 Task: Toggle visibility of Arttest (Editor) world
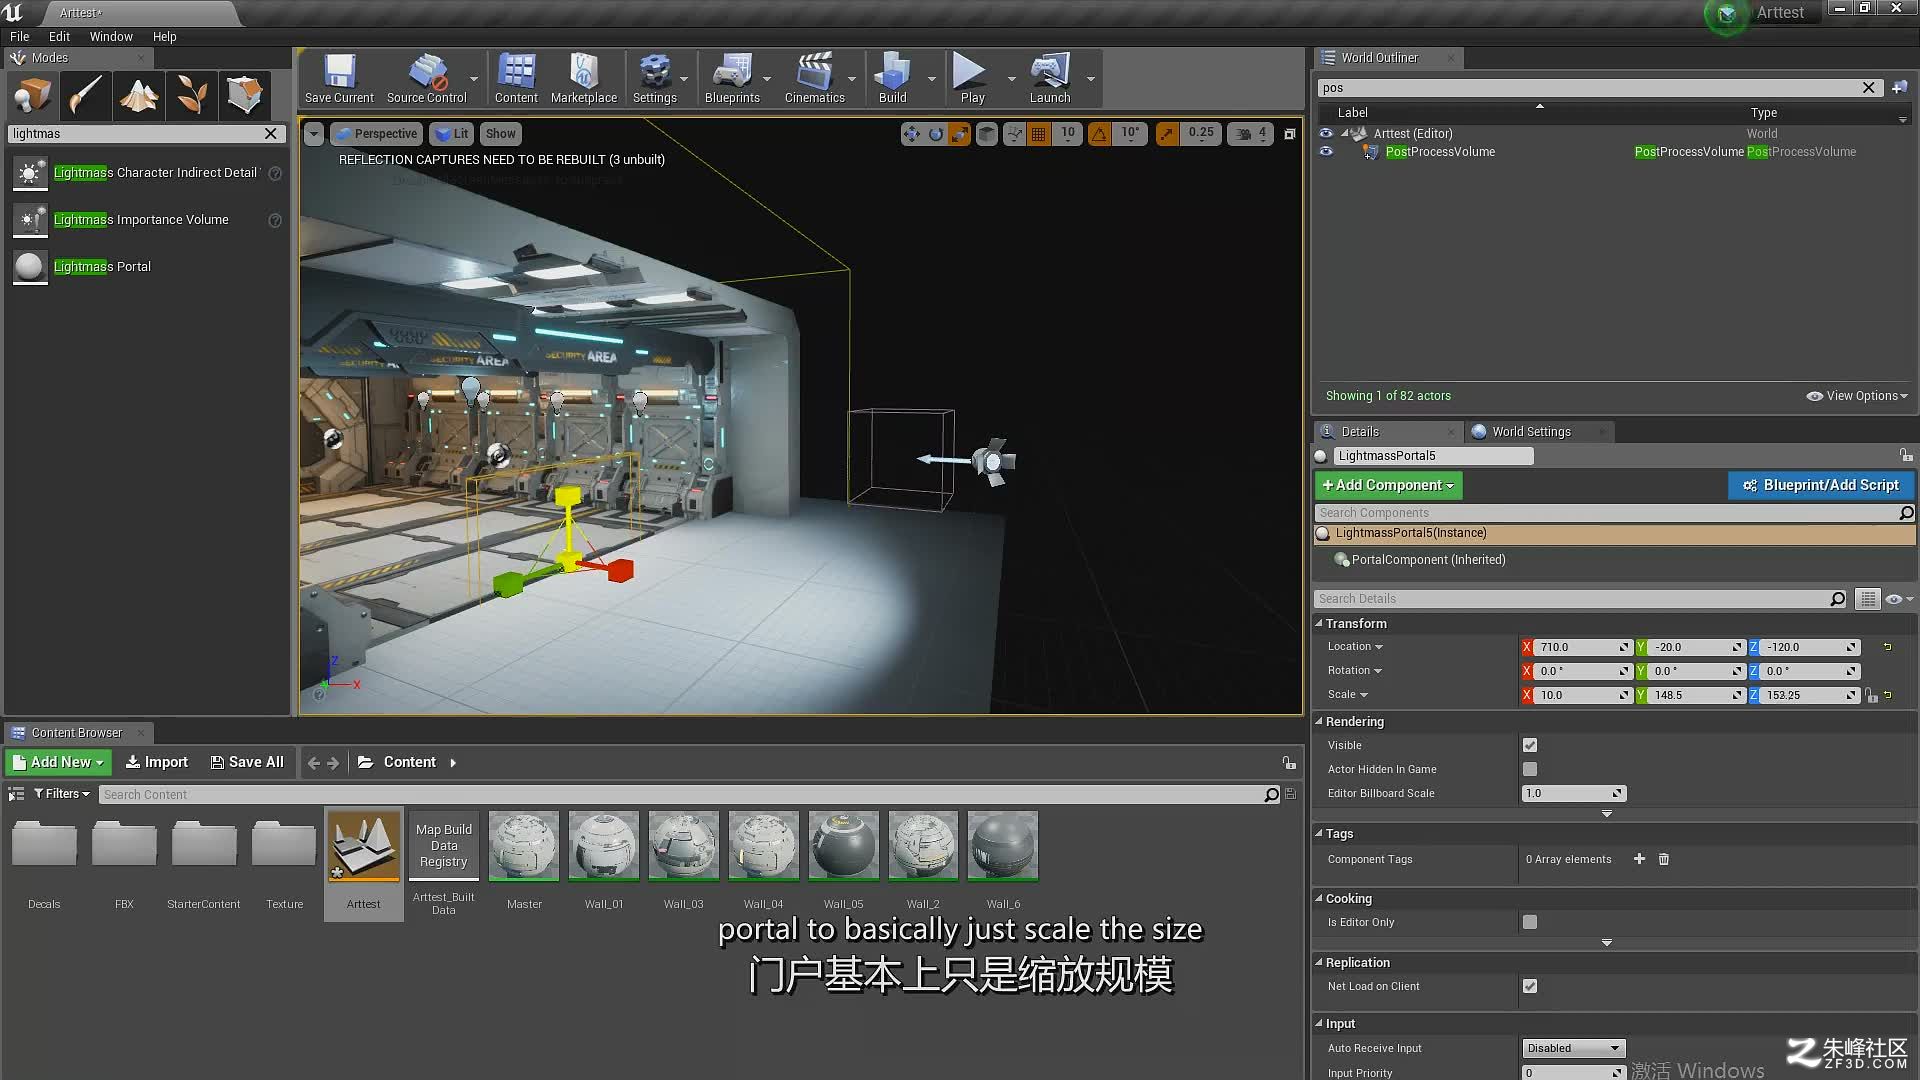point(1326,133)
